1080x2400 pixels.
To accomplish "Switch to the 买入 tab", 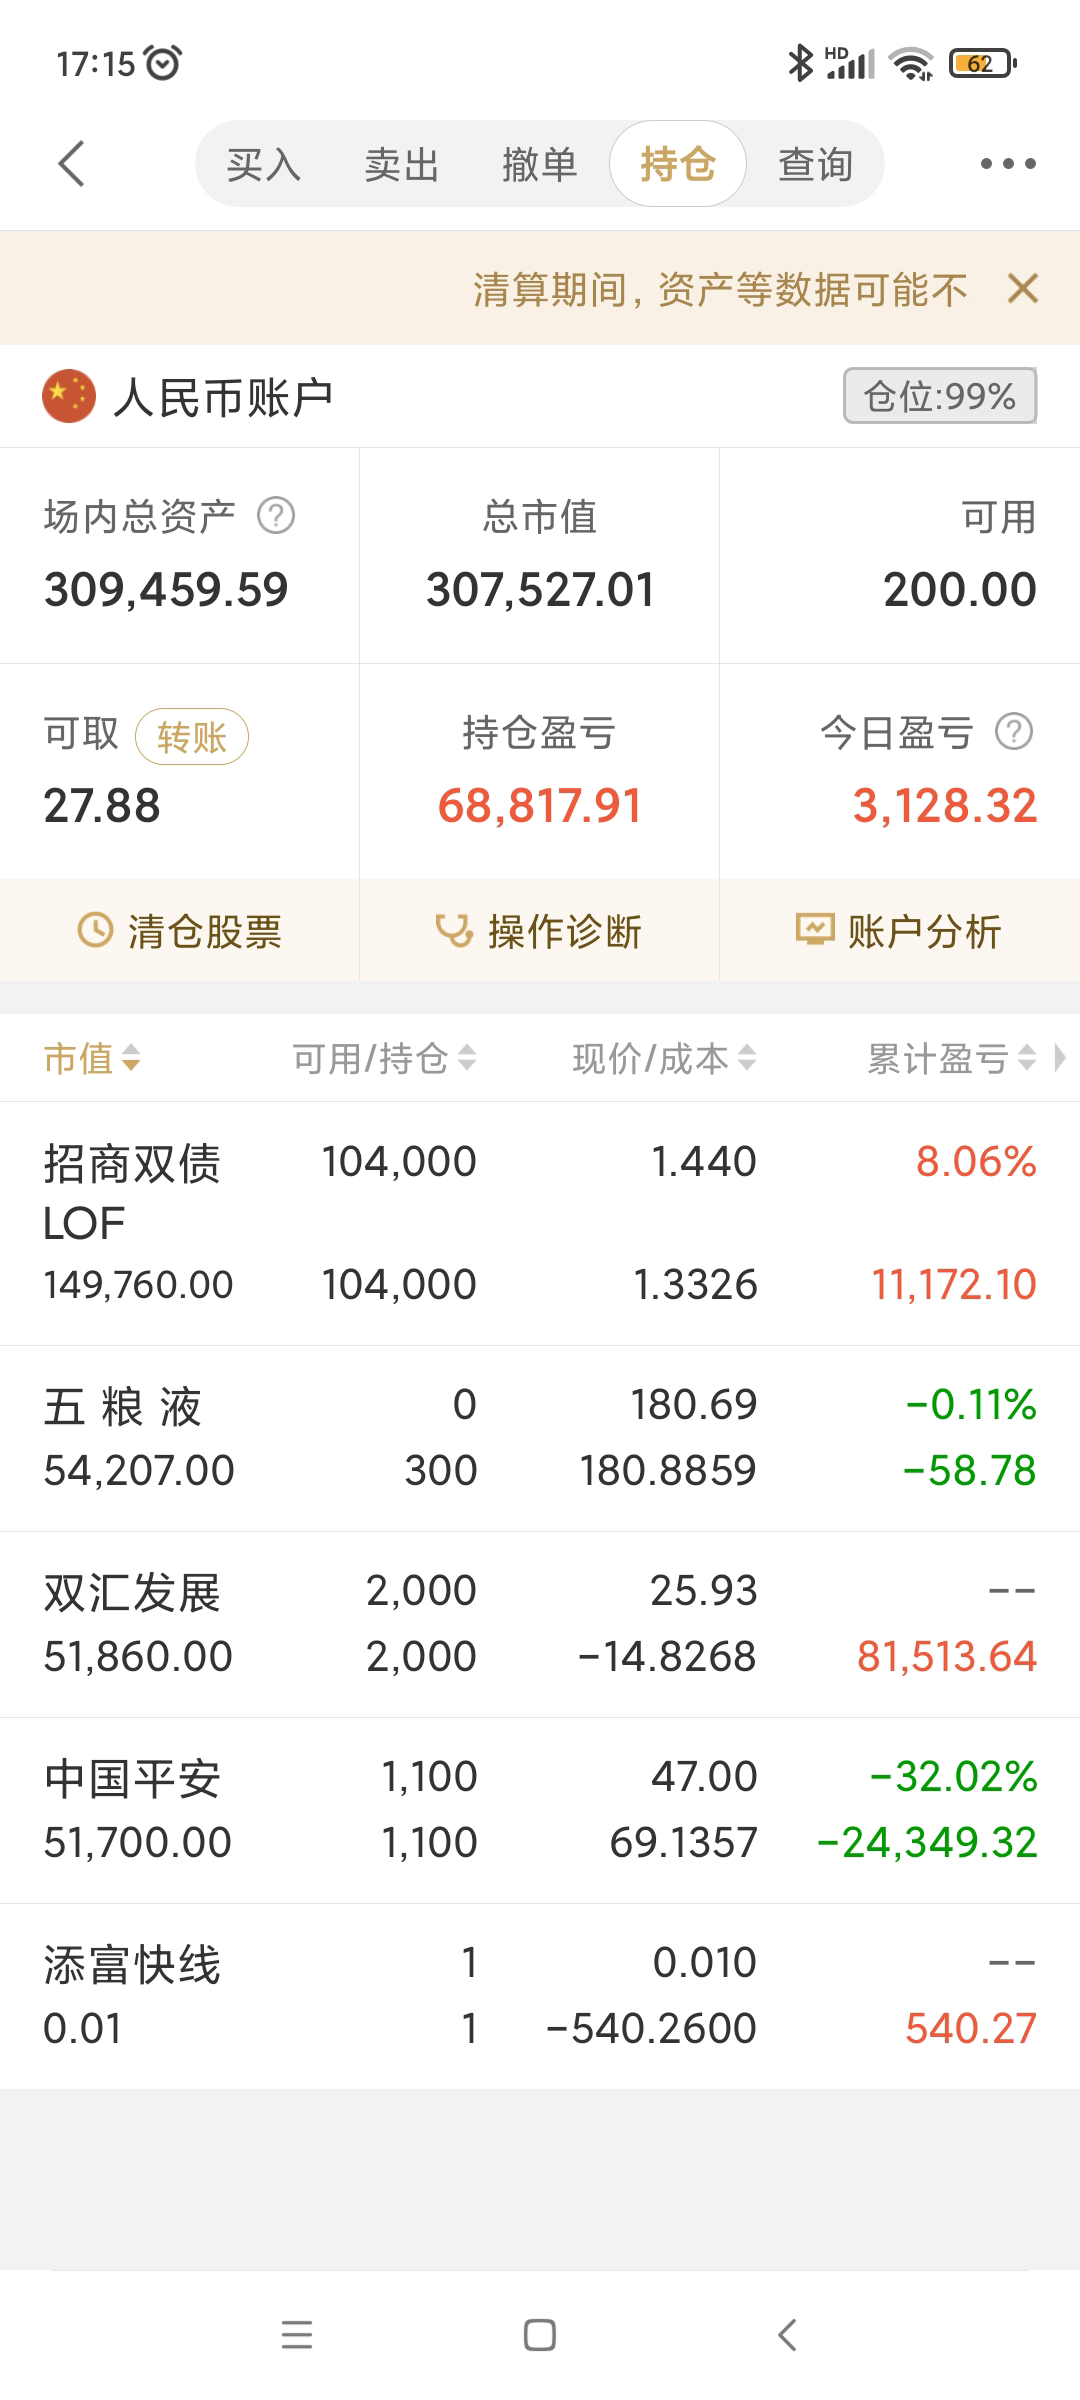I will [263, 164].
